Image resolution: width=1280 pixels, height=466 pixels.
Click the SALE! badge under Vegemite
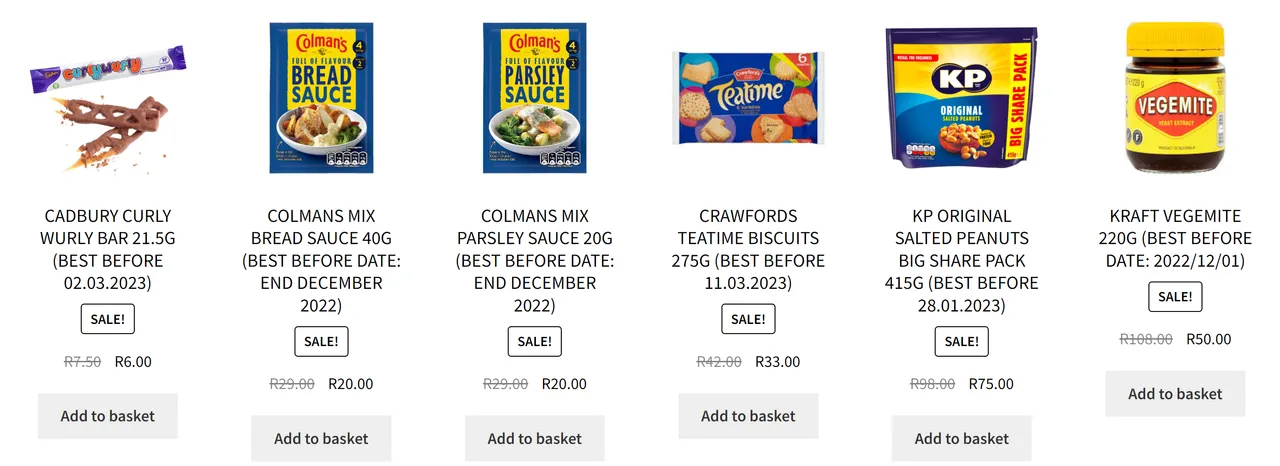[1175, 297]
